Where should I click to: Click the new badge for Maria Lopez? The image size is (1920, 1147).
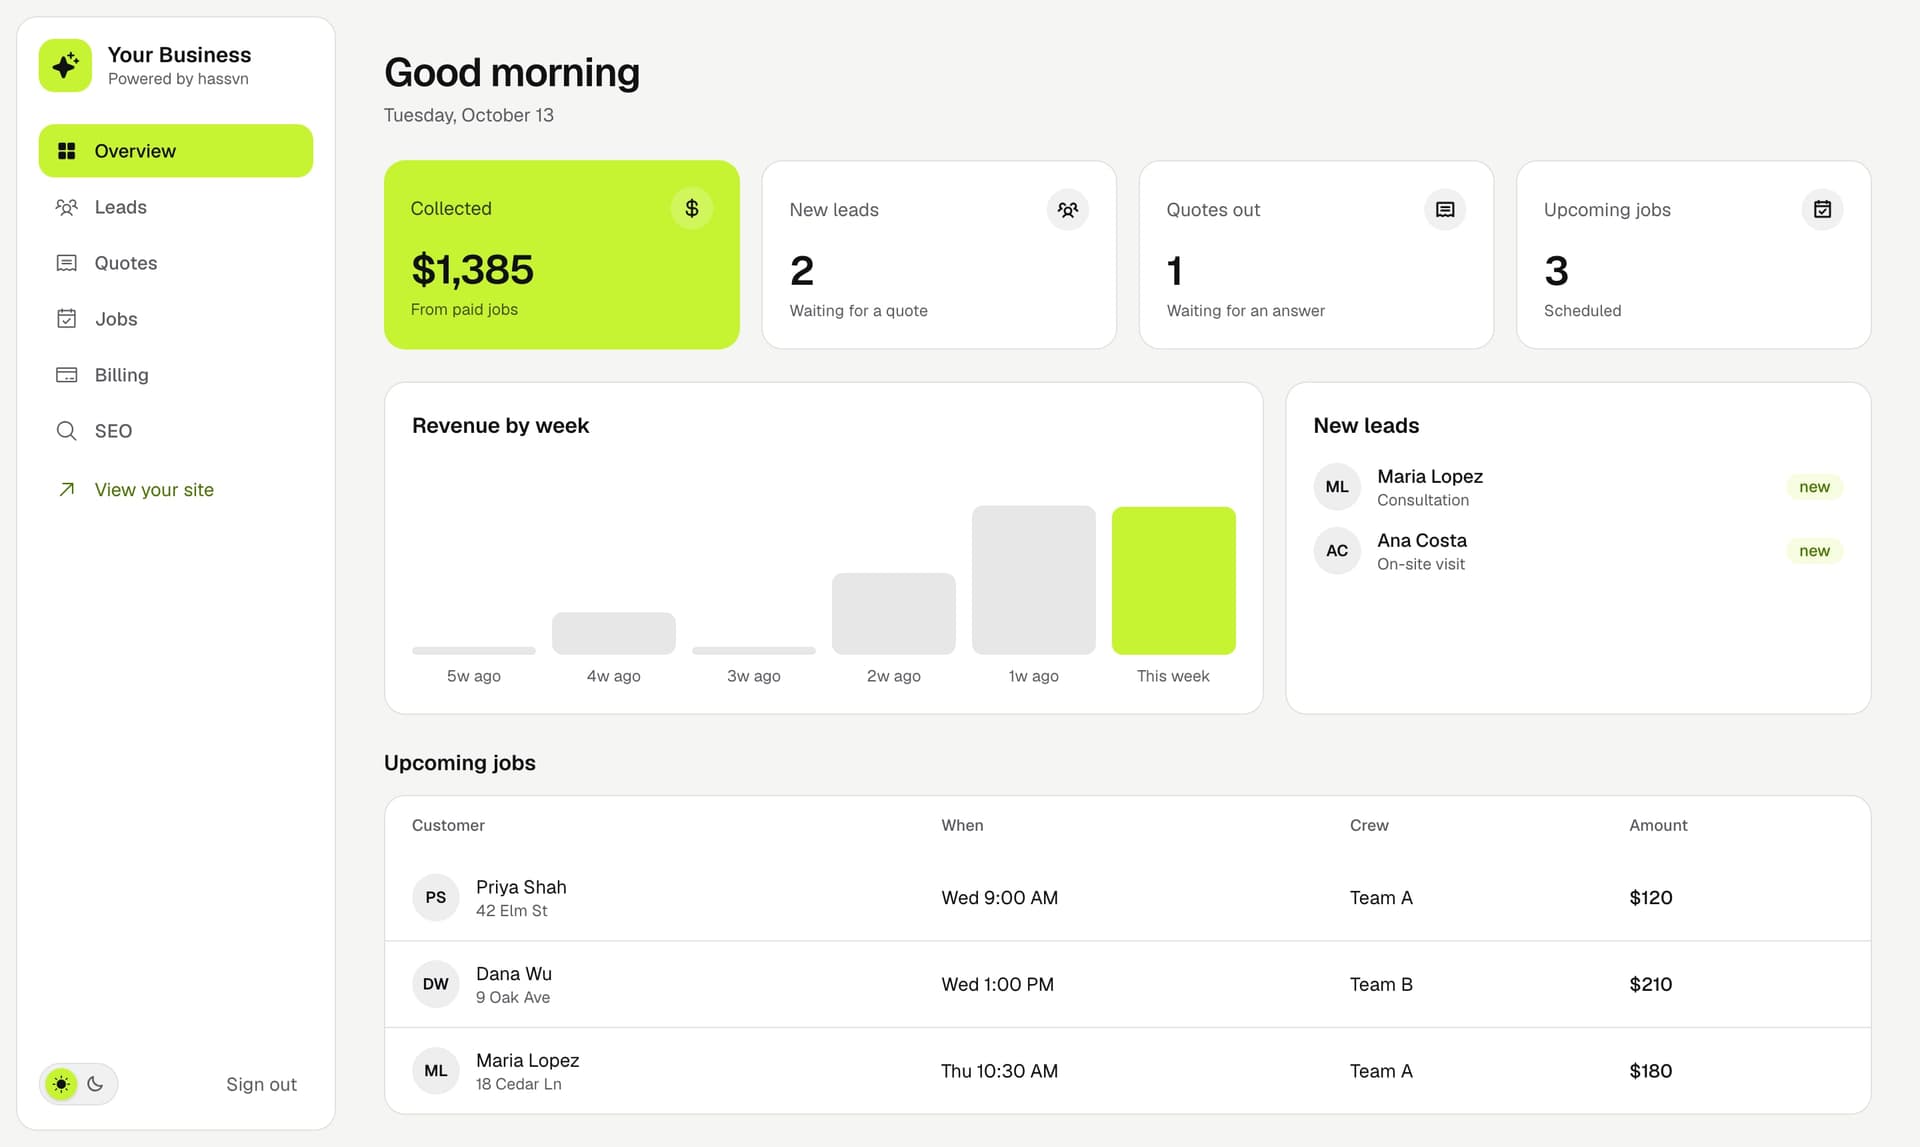1814,487
